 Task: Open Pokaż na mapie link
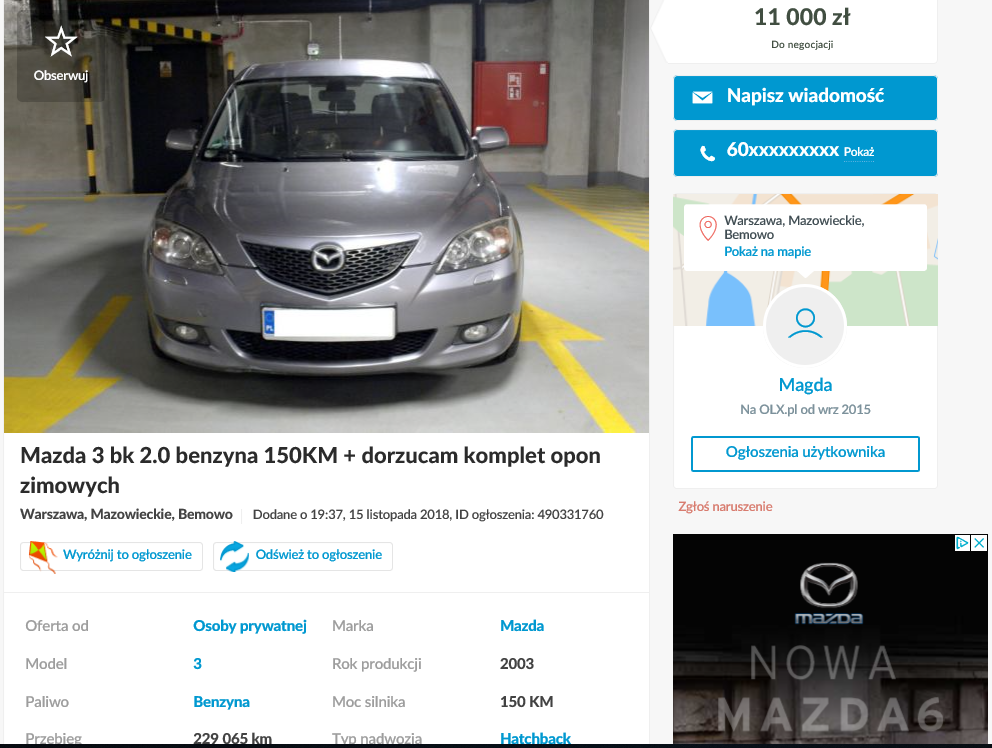767,252
